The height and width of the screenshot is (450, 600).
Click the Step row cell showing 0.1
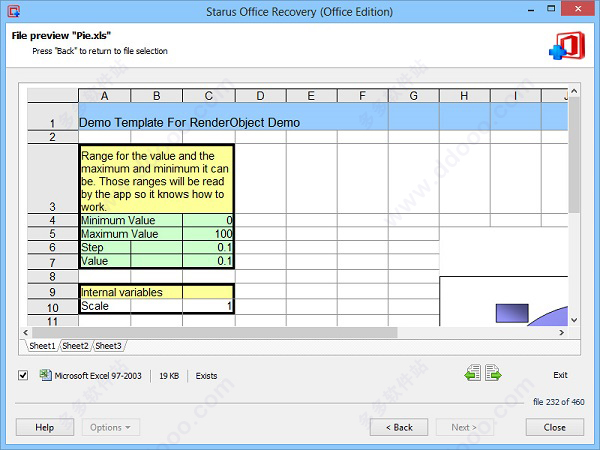208,247
